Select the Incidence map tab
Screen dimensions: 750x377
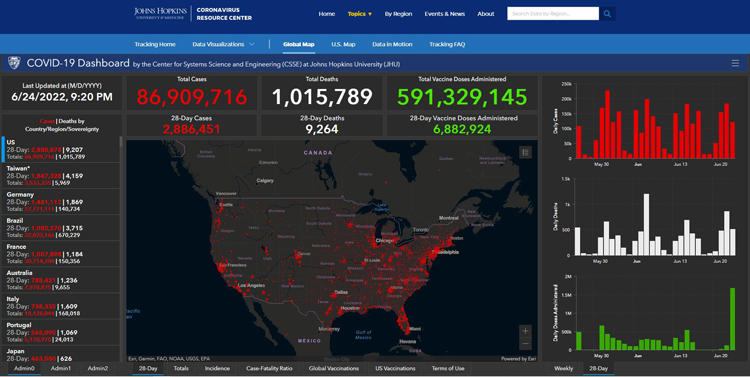pyautogui.click(x=217, y=368)
